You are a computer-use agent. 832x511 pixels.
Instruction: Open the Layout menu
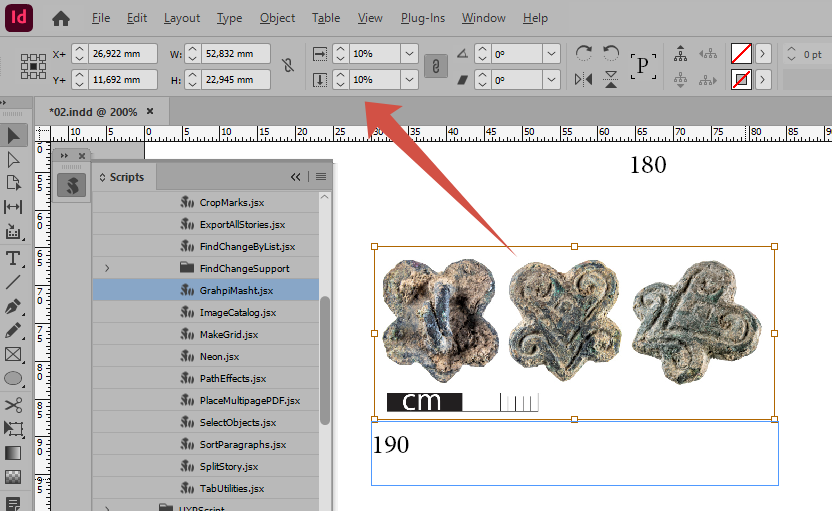(x=182, y=18)
